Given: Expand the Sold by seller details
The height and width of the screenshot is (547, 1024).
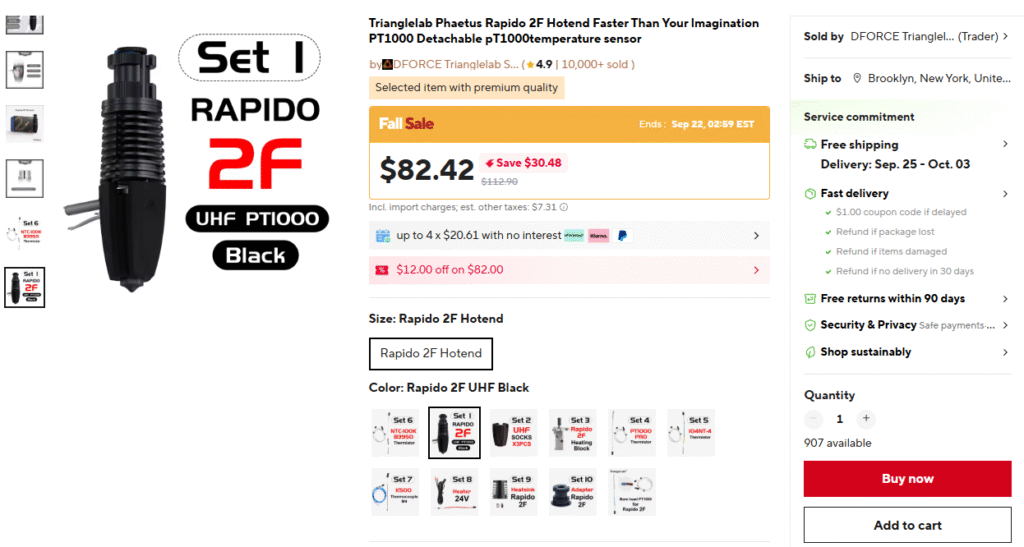Looking at the screenshot, I should (x=1004, y=37).
